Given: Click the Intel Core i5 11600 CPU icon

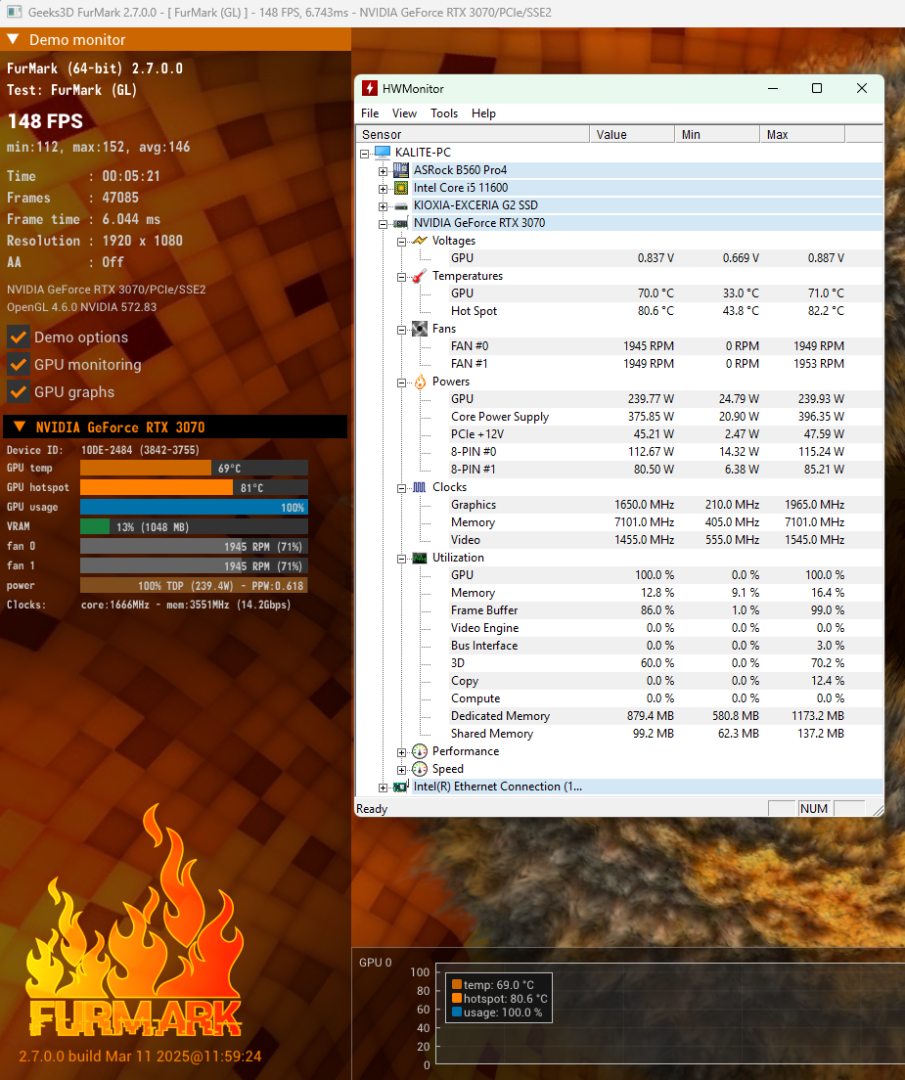Looking at the screenshot, I should (401, 187).
